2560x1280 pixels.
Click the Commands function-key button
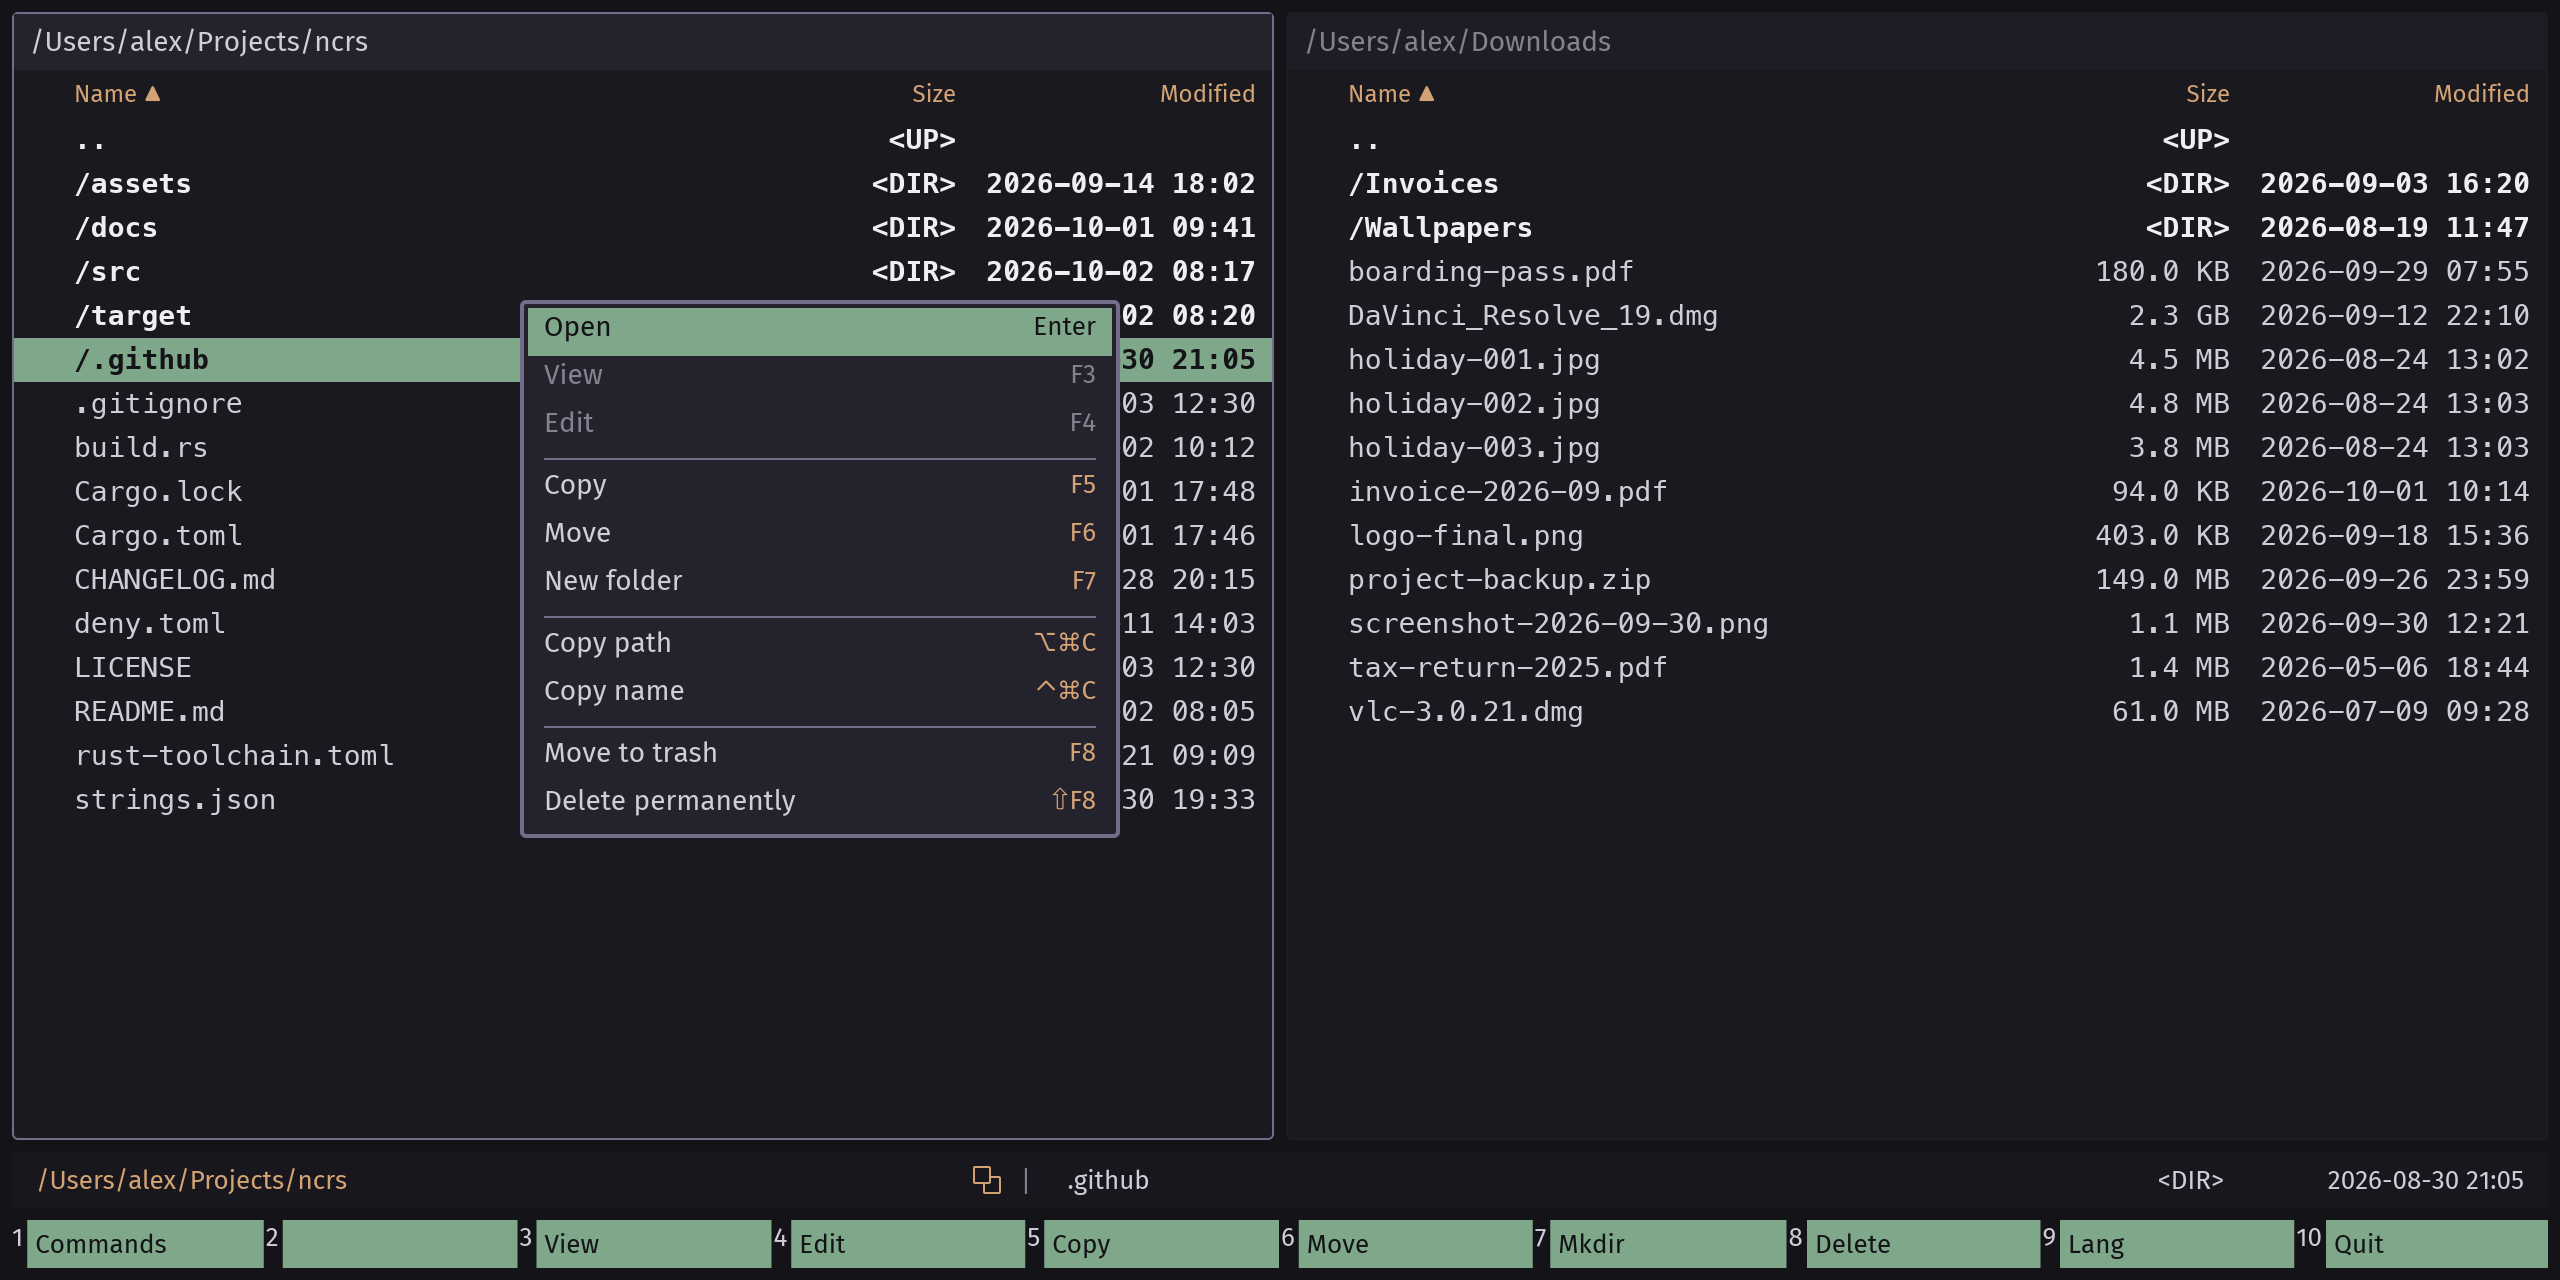[x=145, y=1244]
